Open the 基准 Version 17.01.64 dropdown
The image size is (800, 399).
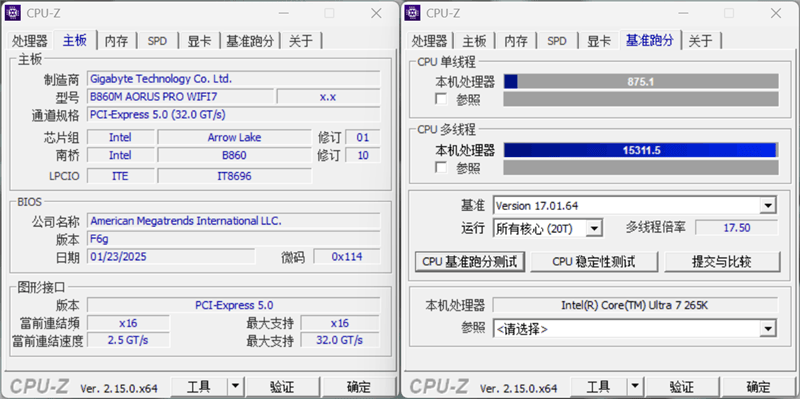point(767,206)
